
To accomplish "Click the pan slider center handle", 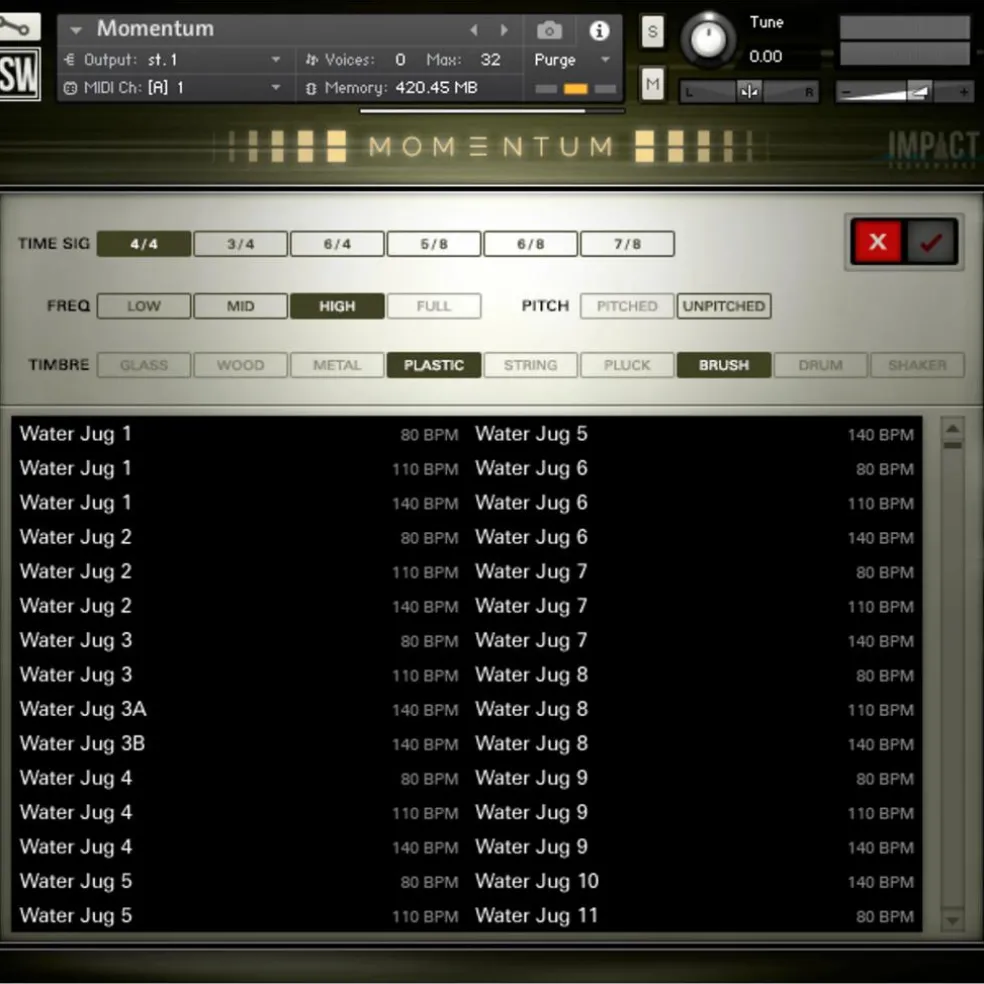I will pos(749,92).
